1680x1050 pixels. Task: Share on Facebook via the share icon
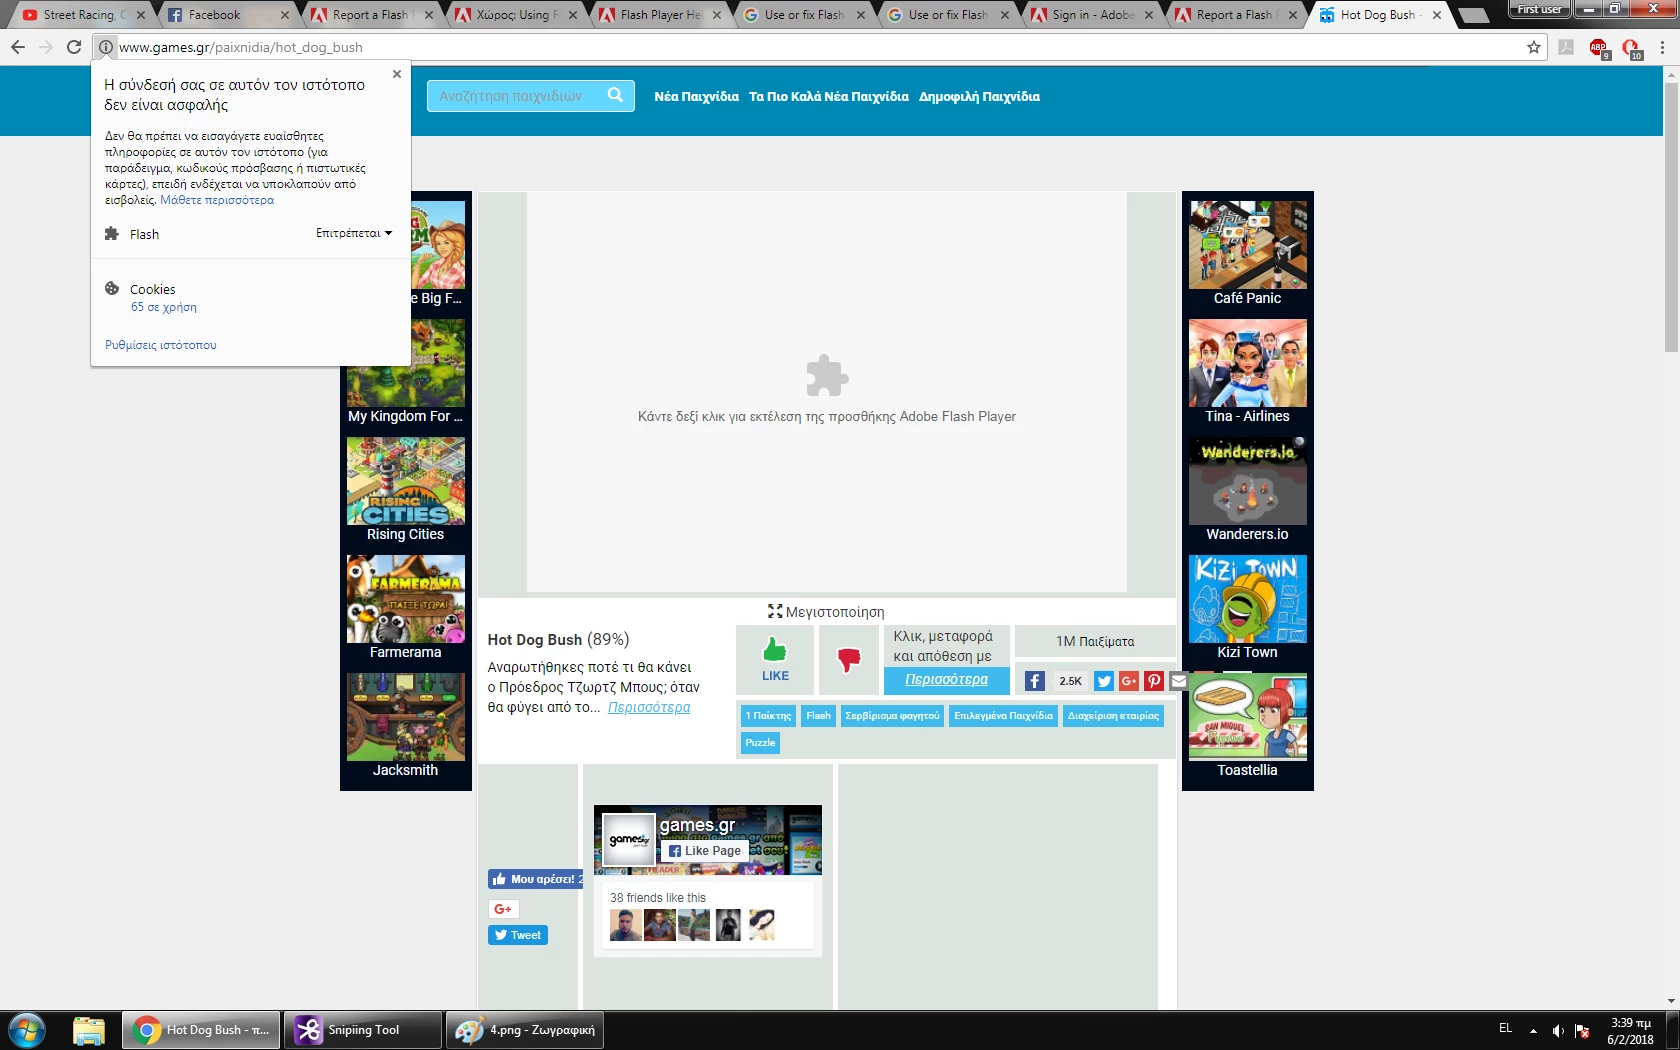click(1035, 681)
